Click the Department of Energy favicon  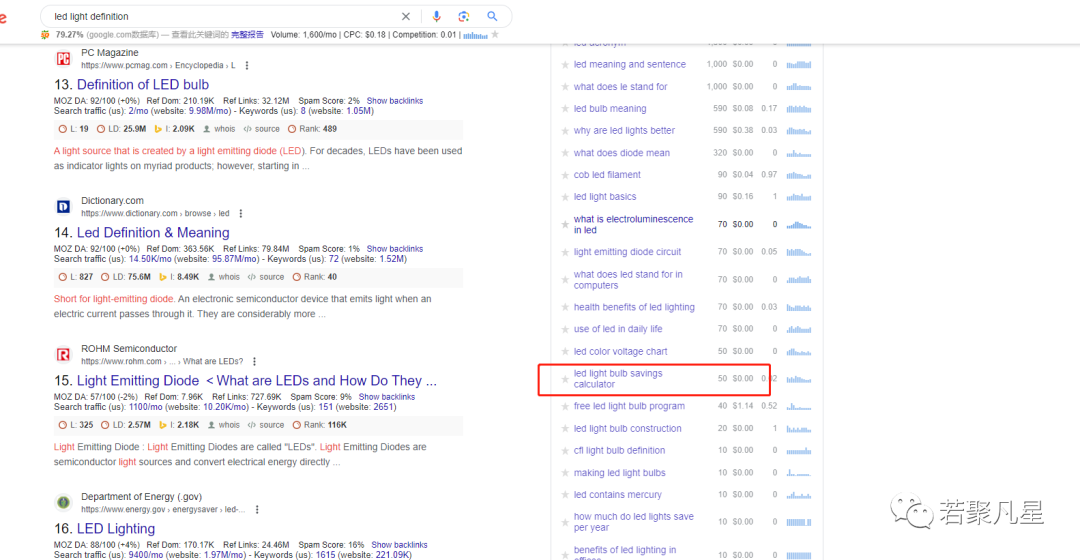coord(63,503)
